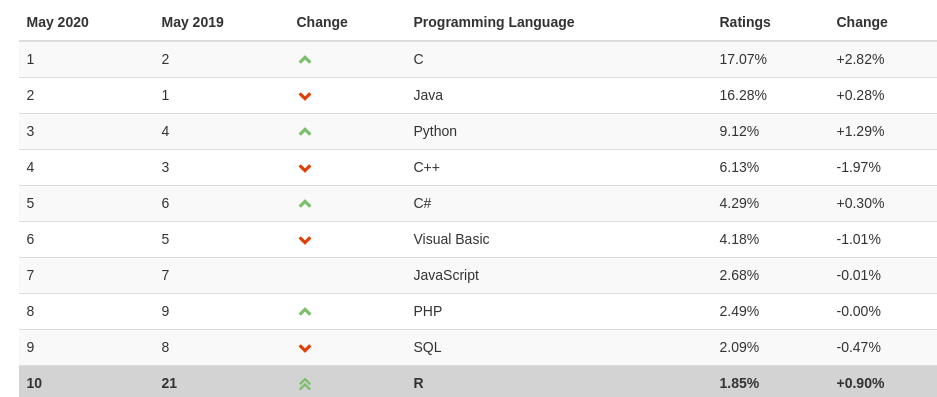The width and height of the screenshot is (937, 397).
Task: Click the 2.49% rating value
Action: pyautogui.click(x=739, y=311)
